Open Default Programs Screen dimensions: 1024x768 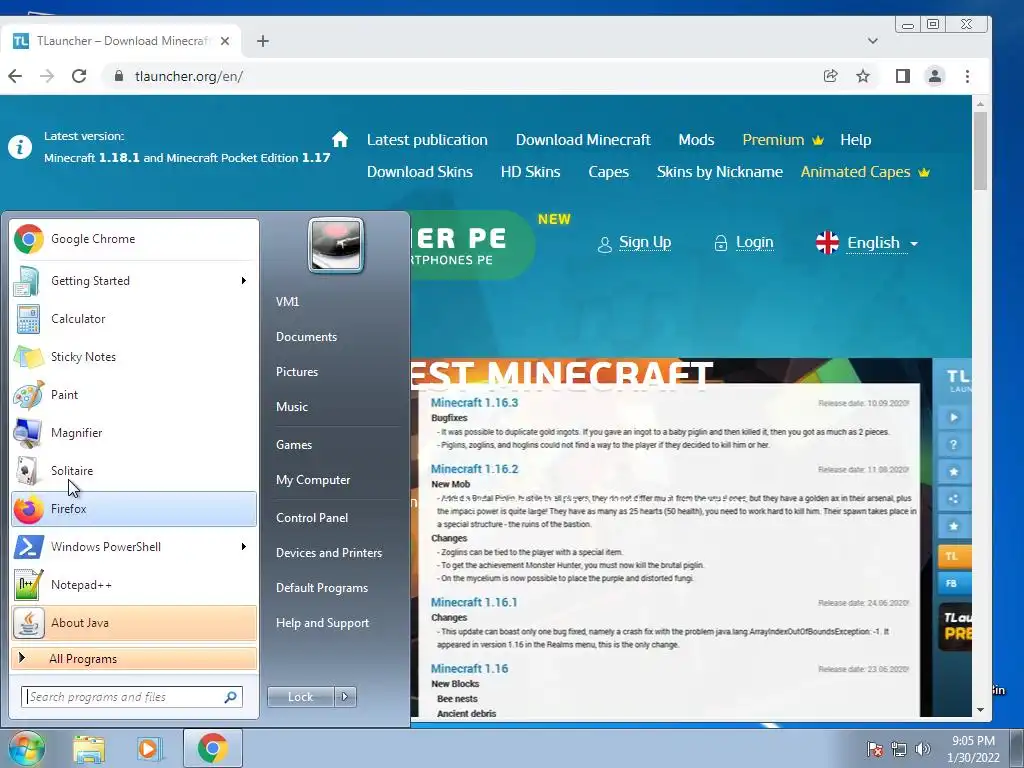pyautogui.click(x=322, y=588)
